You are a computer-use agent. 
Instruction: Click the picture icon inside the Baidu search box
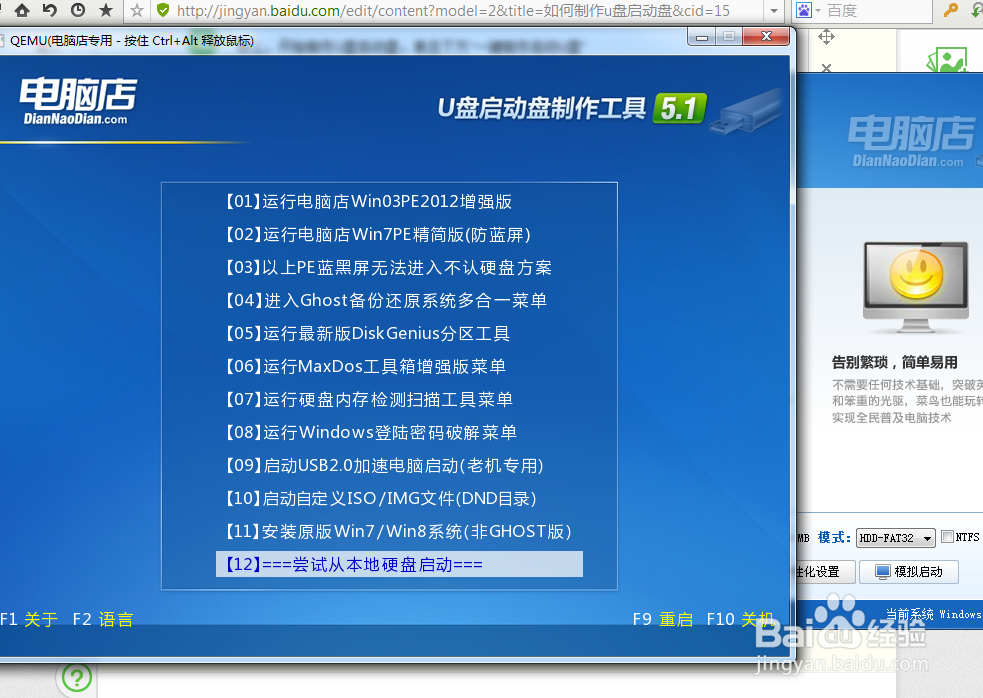pos(805,13)
